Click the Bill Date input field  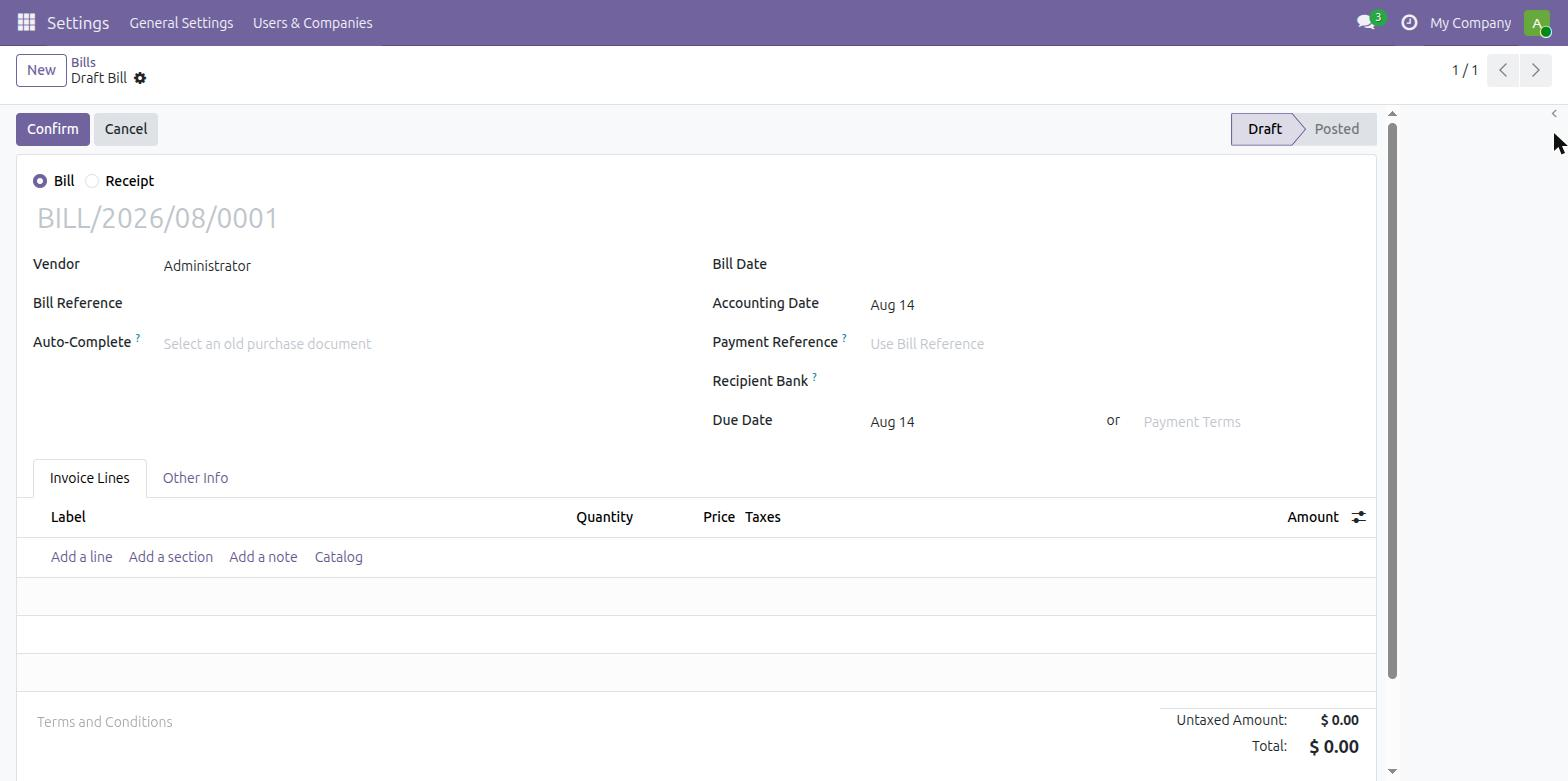1114,266
